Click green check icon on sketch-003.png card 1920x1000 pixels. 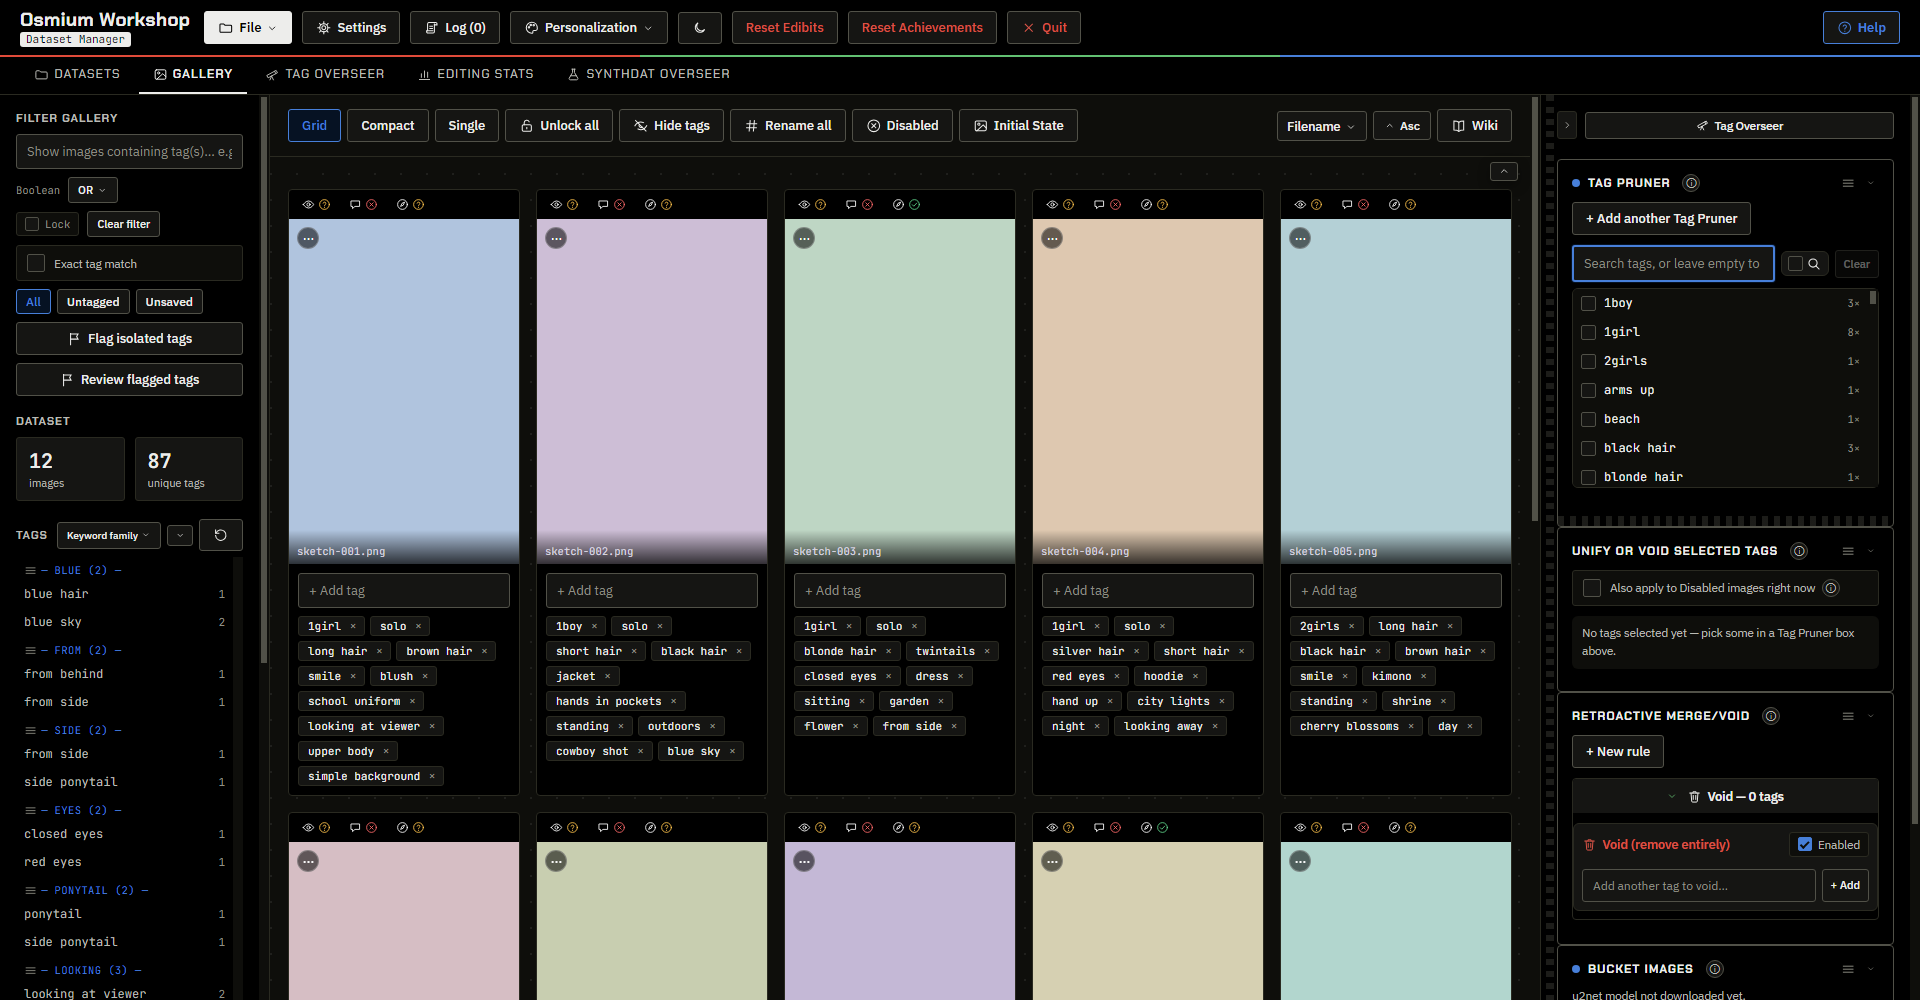pyautogui.click(x=915, y=205)
